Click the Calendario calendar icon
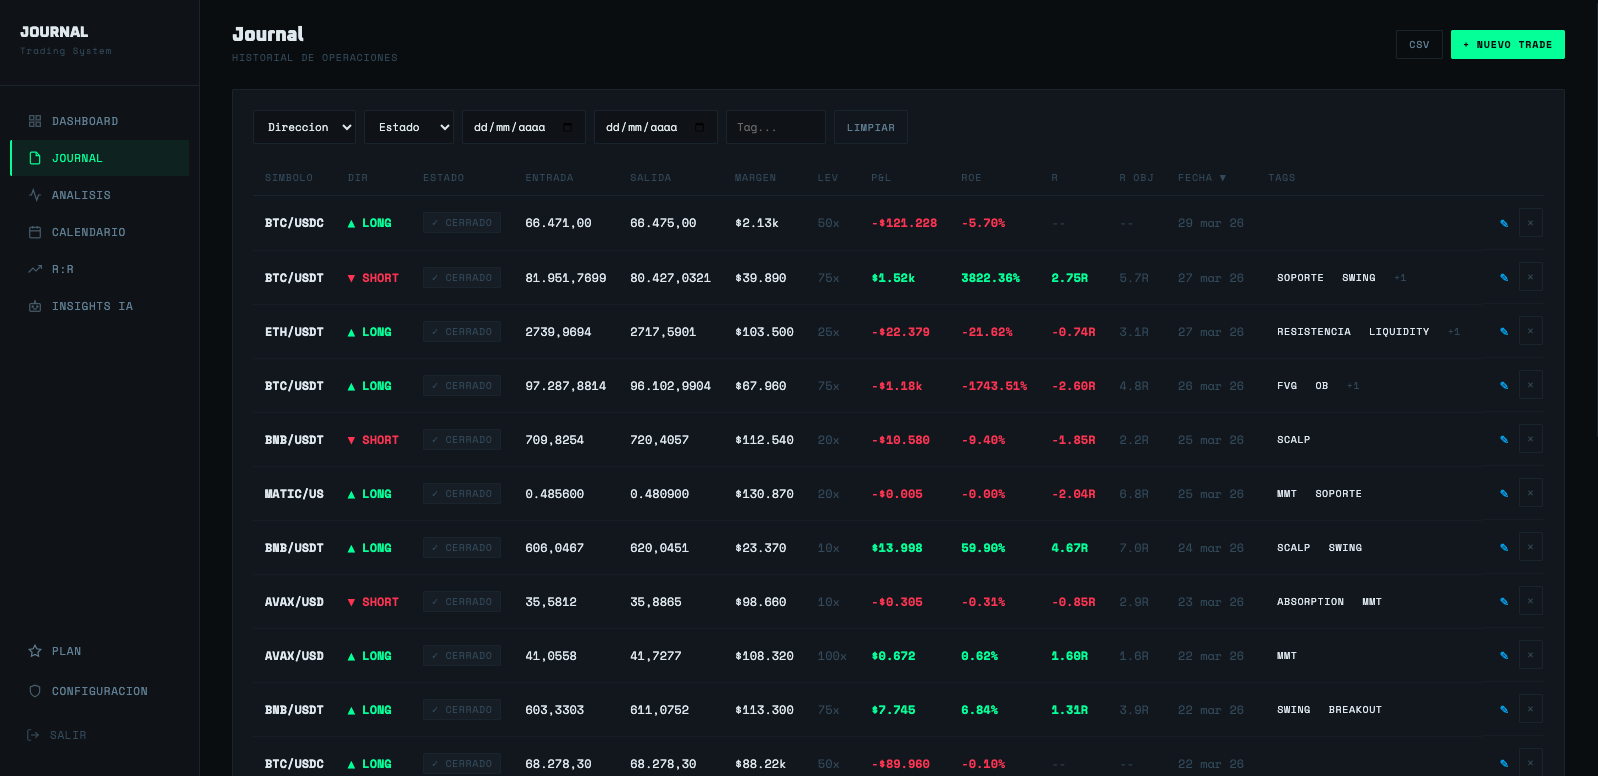Screen dimensions: 1598x776 pos(35,232)
